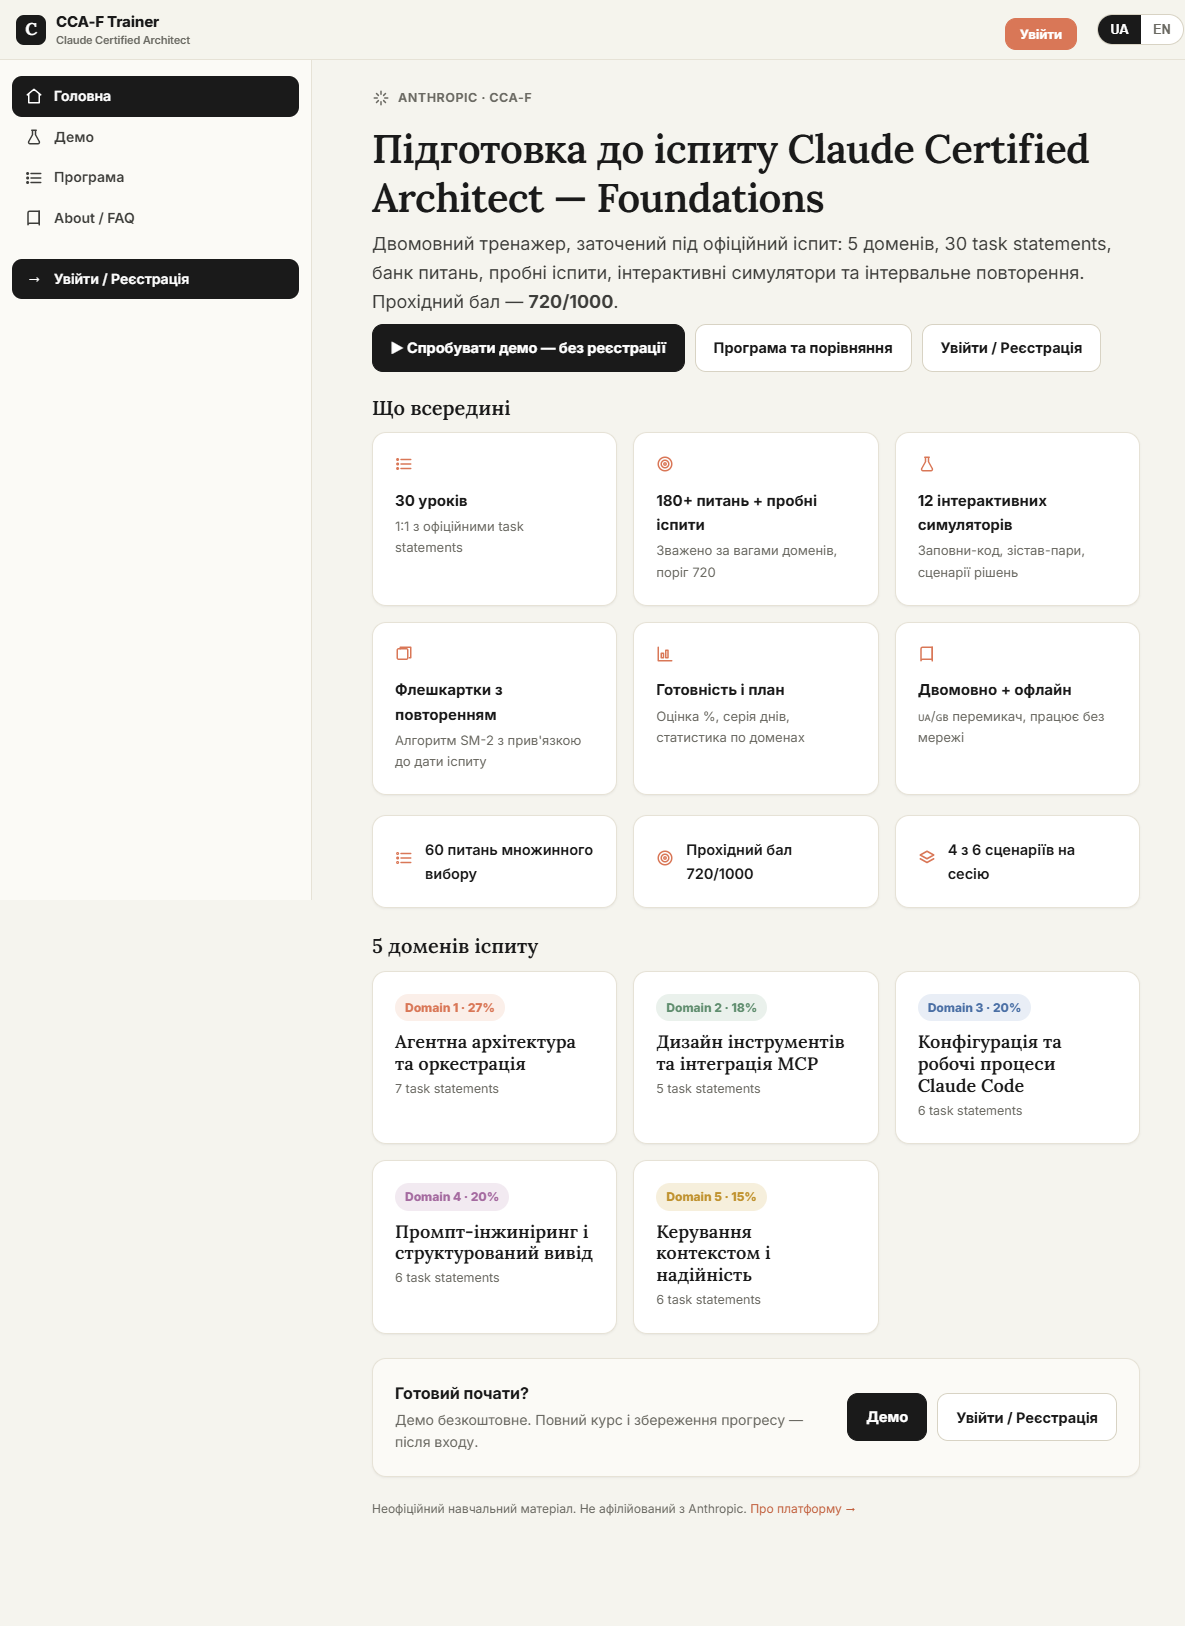1185x1626 pixels.
Task: Switch language to UA
Action: click(1119, 29)
